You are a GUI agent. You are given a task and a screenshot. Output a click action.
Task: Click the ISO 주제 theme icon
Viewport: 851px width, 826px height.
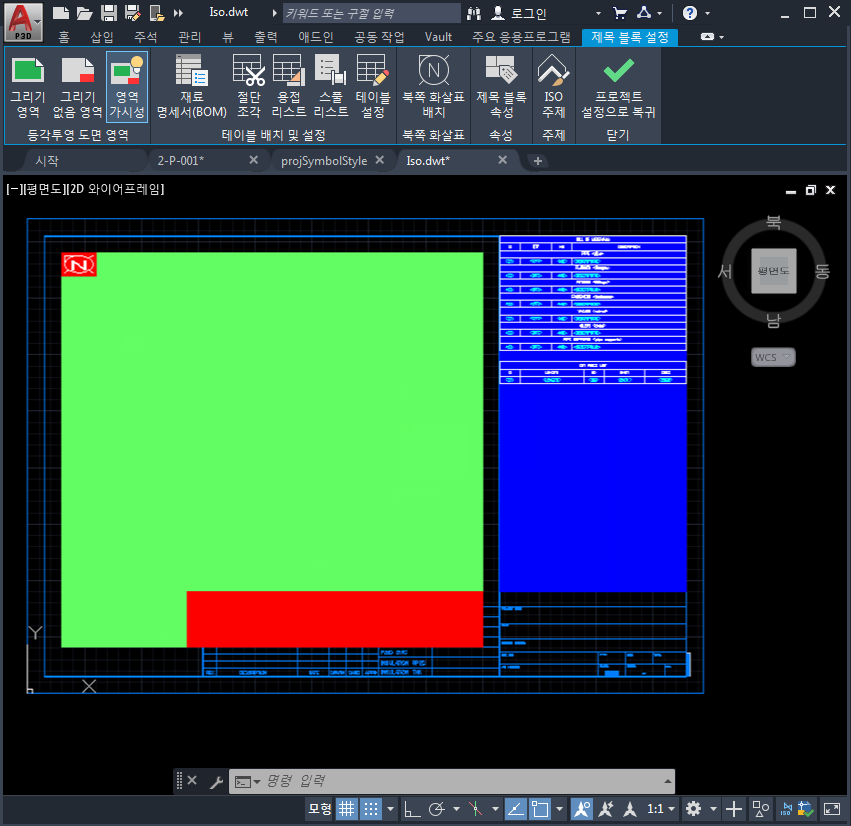pyautogui.click(x=553, y=87)
